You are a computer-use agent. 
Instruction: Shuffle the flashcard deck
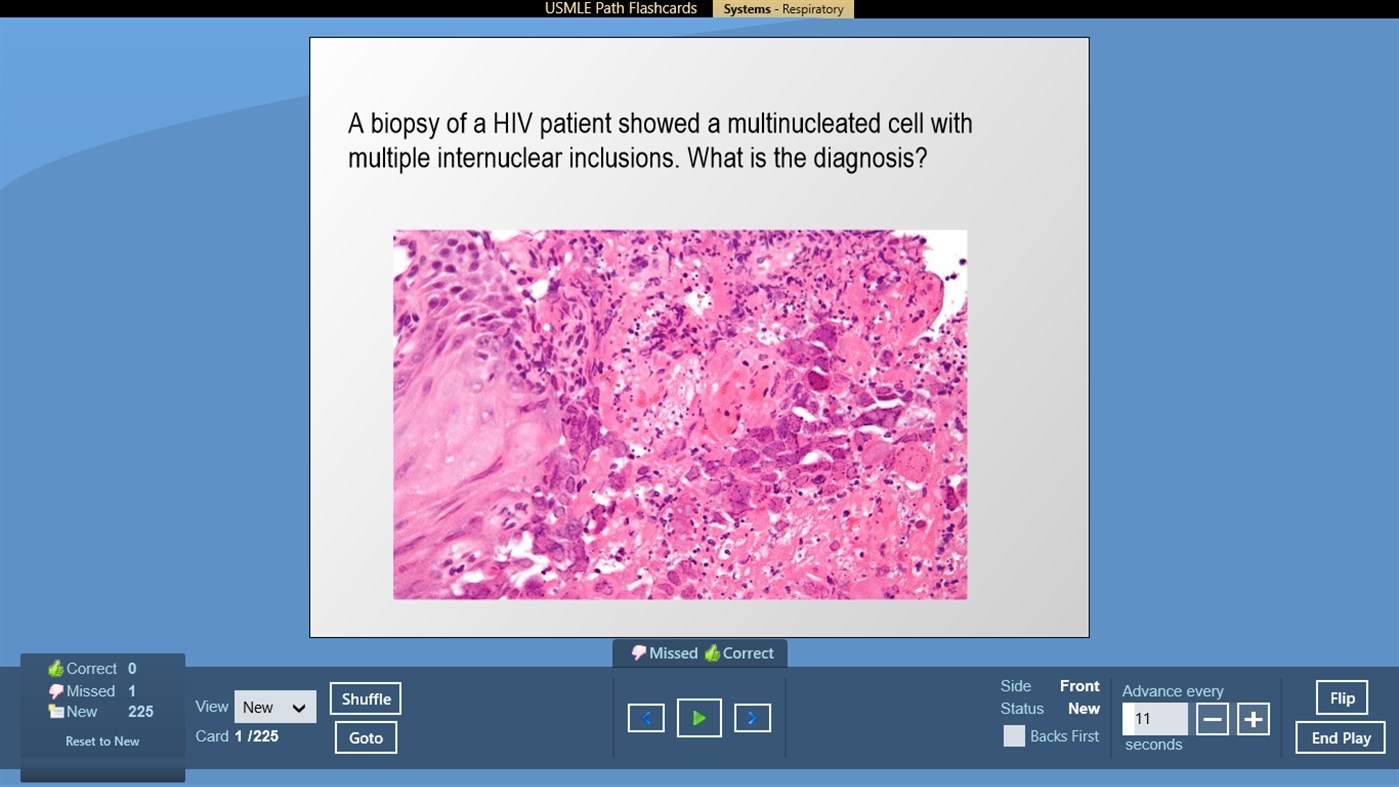coord(365,698)
